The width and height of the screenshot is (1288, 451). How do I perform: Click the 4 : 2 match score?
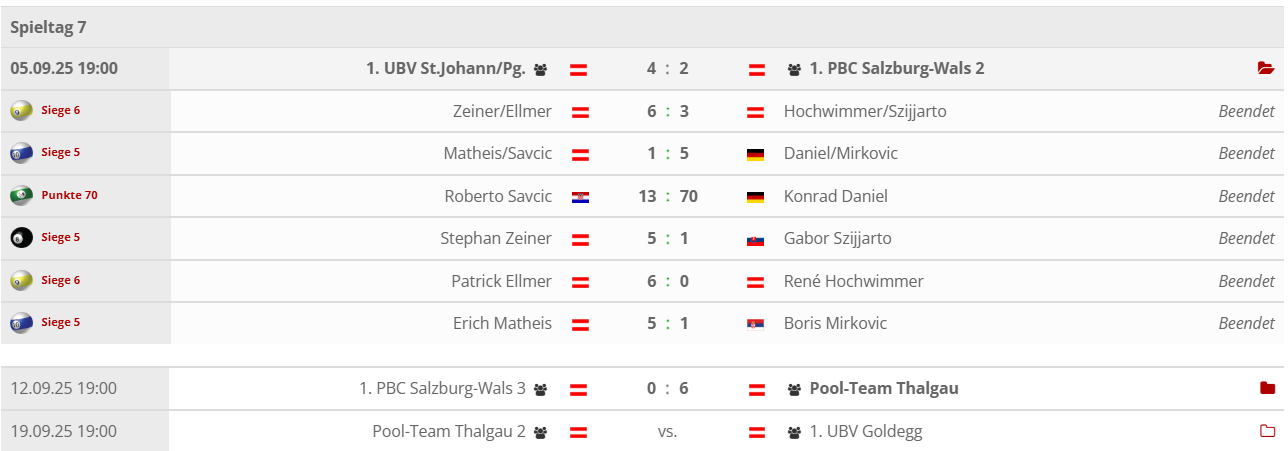click(x=667, y=69)
